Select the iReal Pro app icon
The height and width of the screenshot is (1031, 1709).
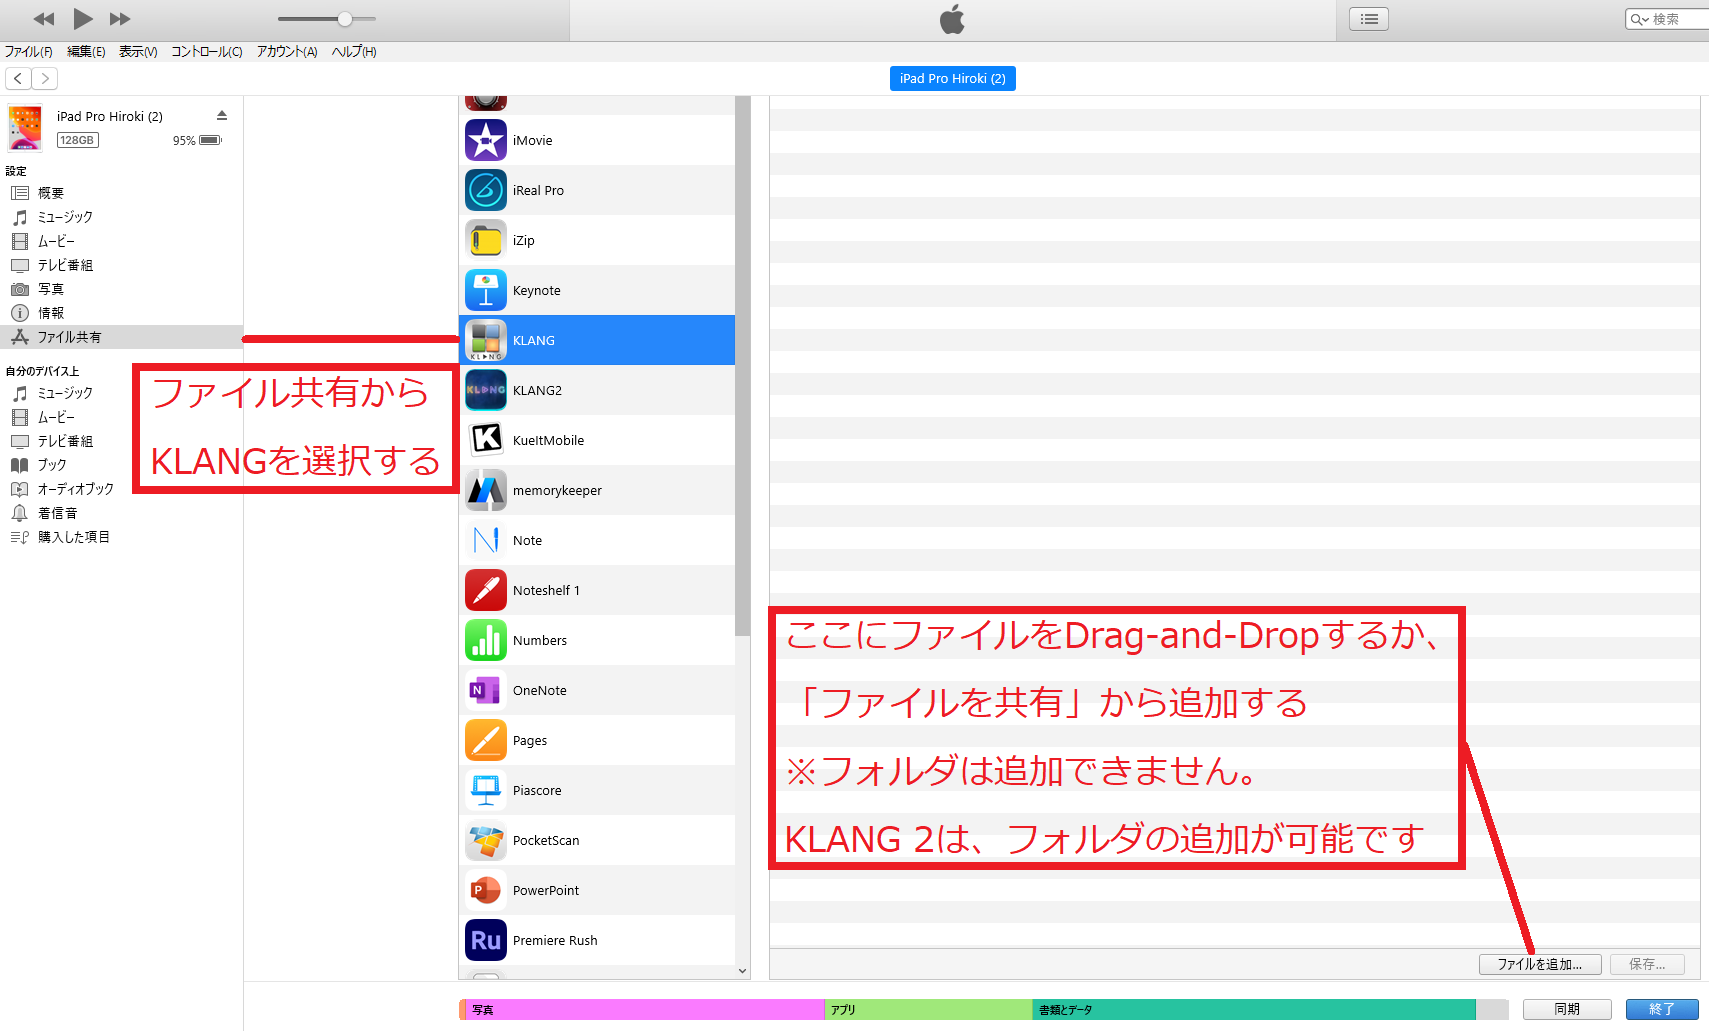pyautogui.click(x=486, y=190)
